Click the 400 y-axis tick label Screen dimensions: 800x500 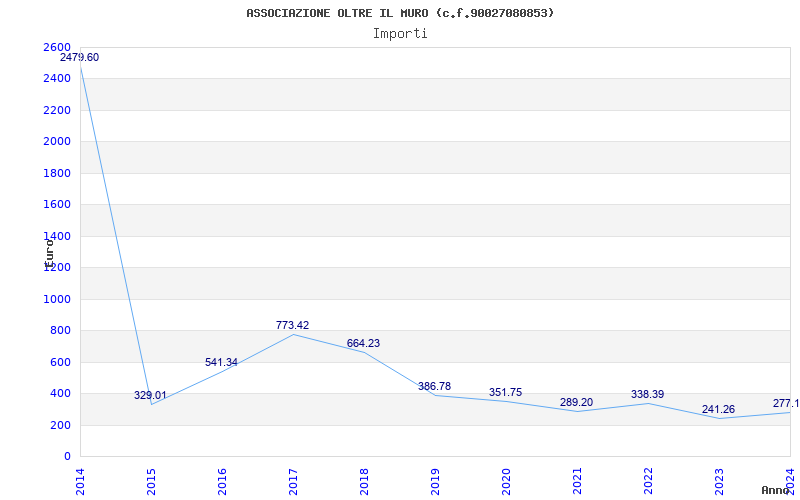click(x=61, y=393)
